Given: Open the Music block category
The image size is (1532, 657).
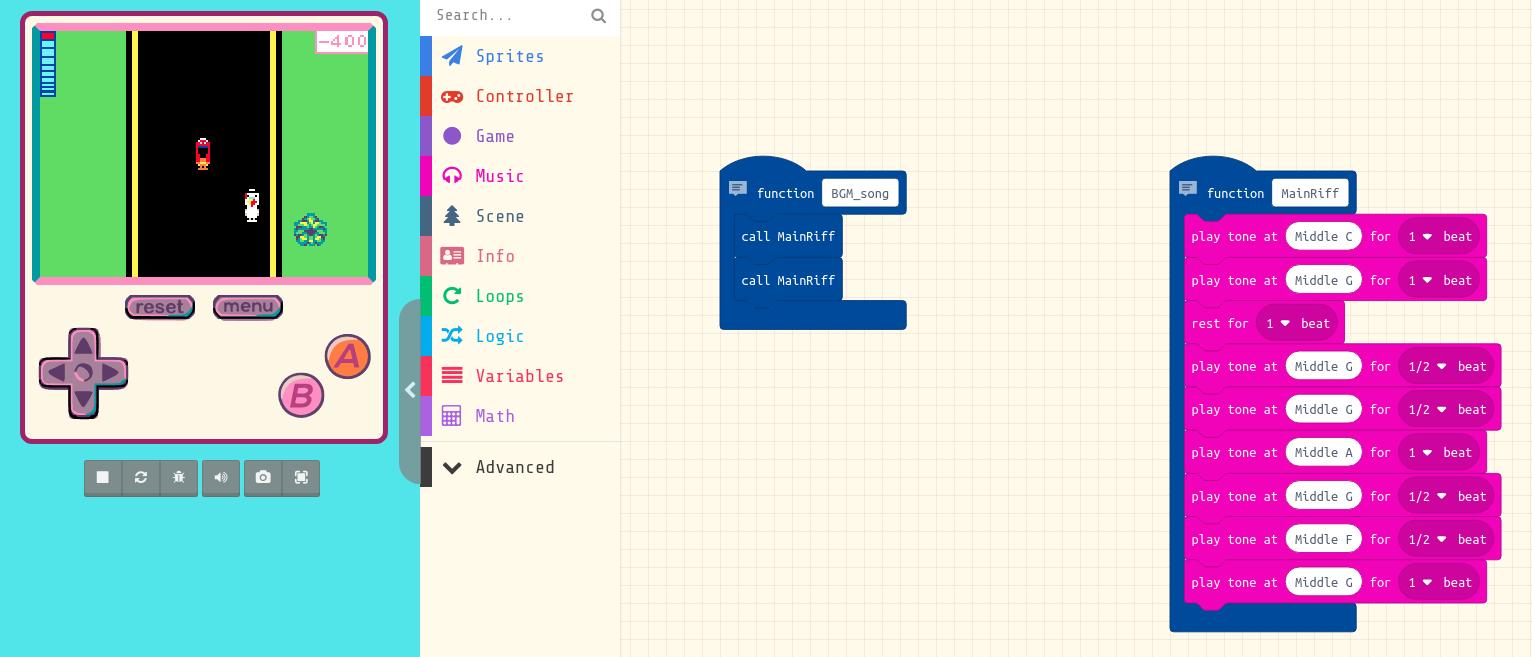Looking at the screenshot, I should pos(499,176).
